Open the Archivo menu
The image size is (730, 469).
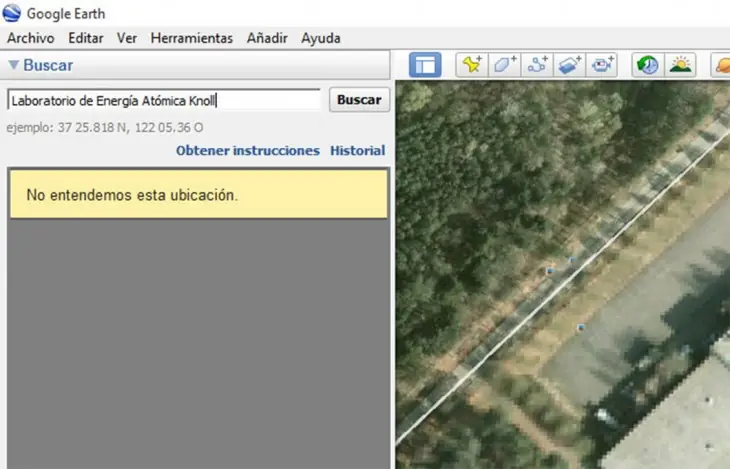coord(31,38)
